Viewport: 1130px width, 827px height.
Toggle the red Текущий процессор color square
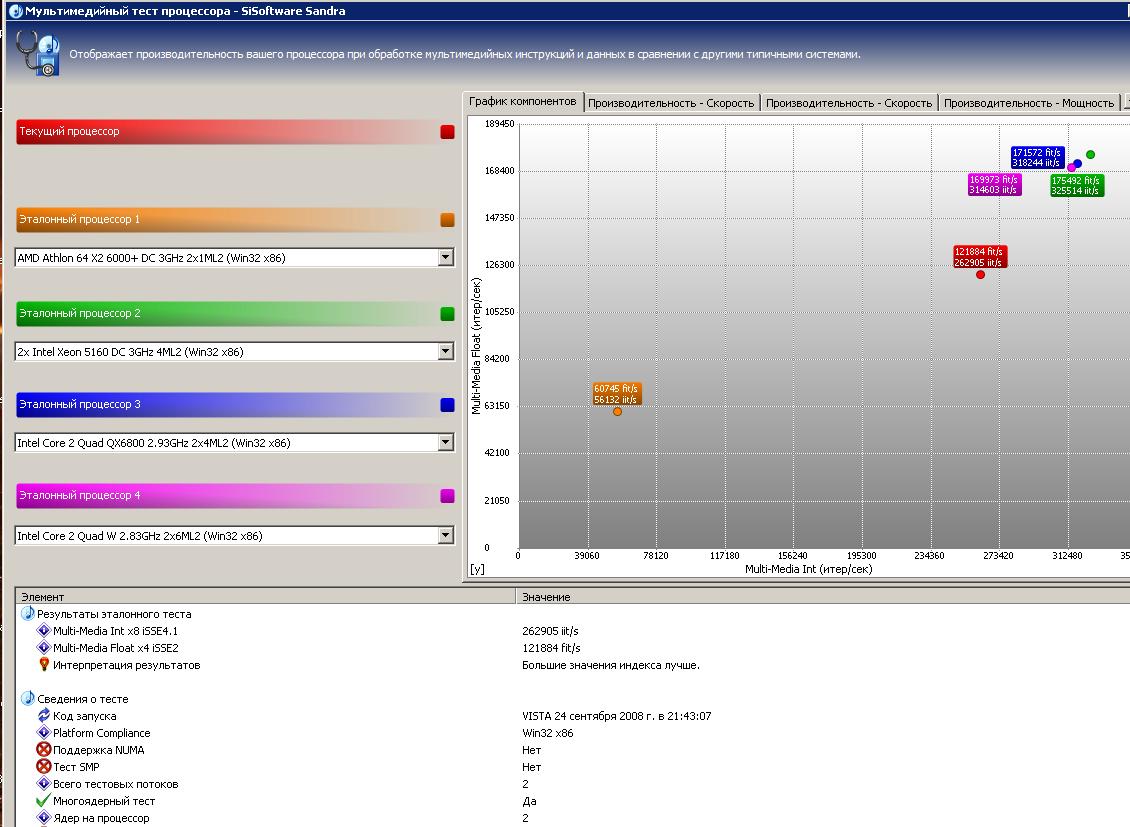(448, 132)
